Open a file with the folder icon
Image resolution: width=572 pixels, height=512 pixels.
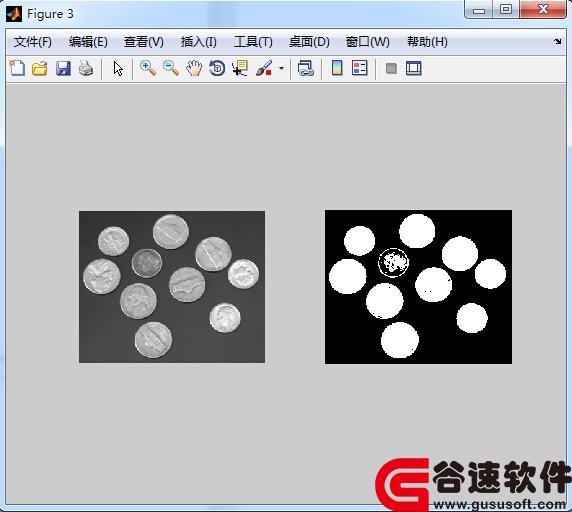[40, 68]
